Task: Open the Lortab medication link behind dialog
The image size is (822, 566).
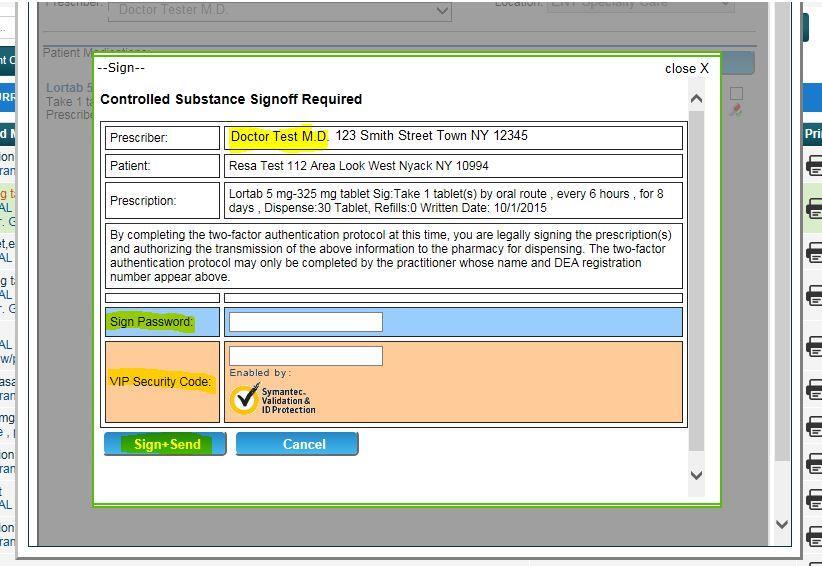Action: pos(70,88)
